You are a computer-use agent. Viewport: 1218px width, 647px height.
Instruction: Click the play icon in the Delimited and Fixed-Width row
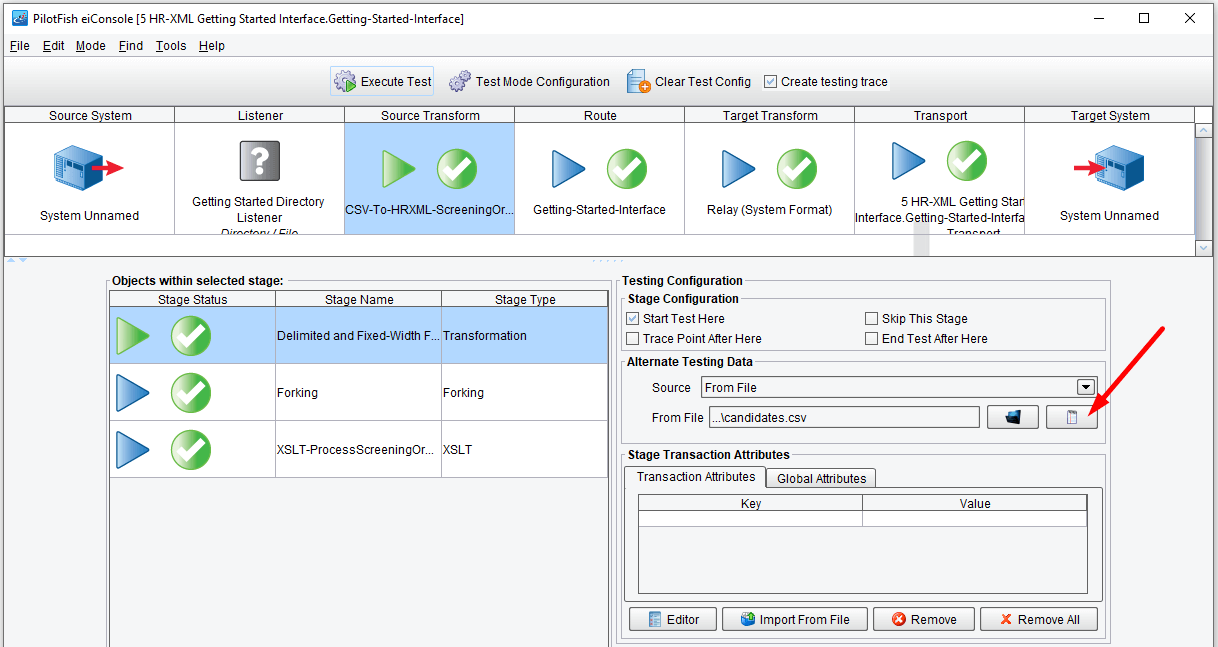(132, 336)
